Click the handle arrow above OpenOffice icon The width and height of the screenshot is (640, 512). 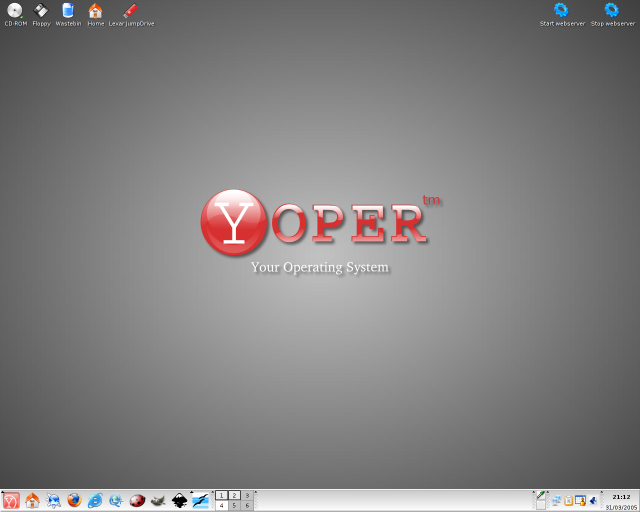click(191, 492)
